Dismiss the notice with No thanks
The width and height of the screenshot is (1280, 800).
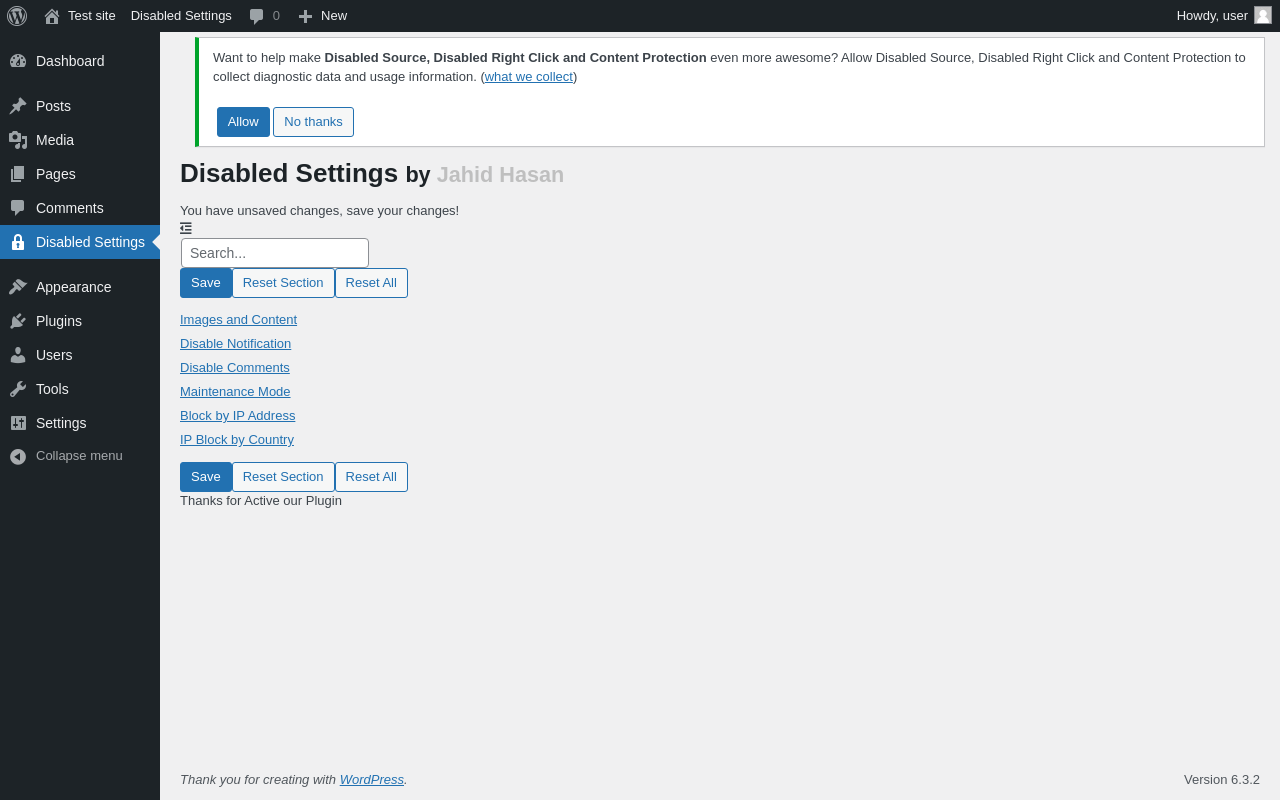[313, 122]
